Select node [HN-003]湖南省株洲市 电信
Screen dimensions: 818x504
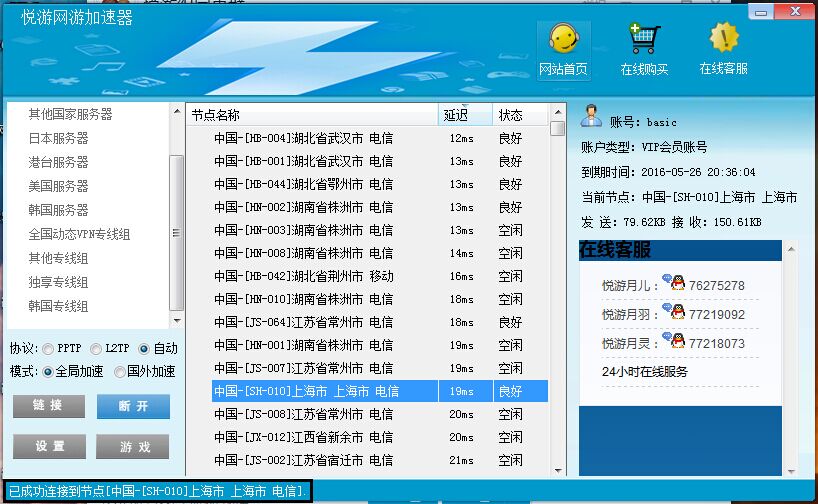coord(304,230)
